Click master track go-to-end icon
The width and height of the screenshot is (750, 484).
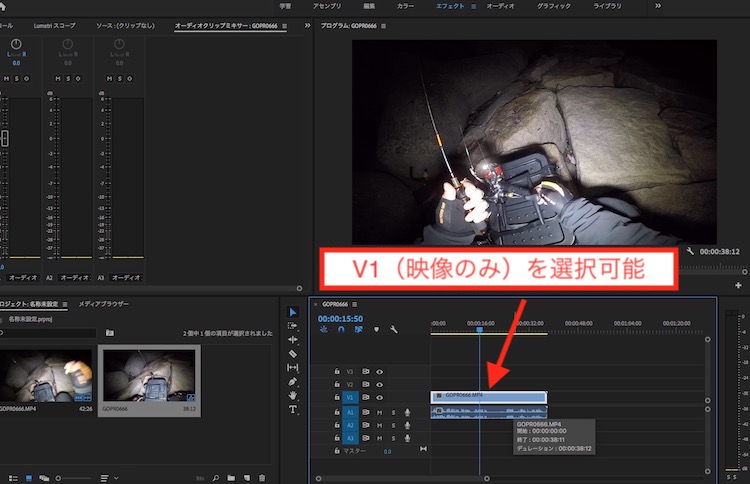point(423,449)
